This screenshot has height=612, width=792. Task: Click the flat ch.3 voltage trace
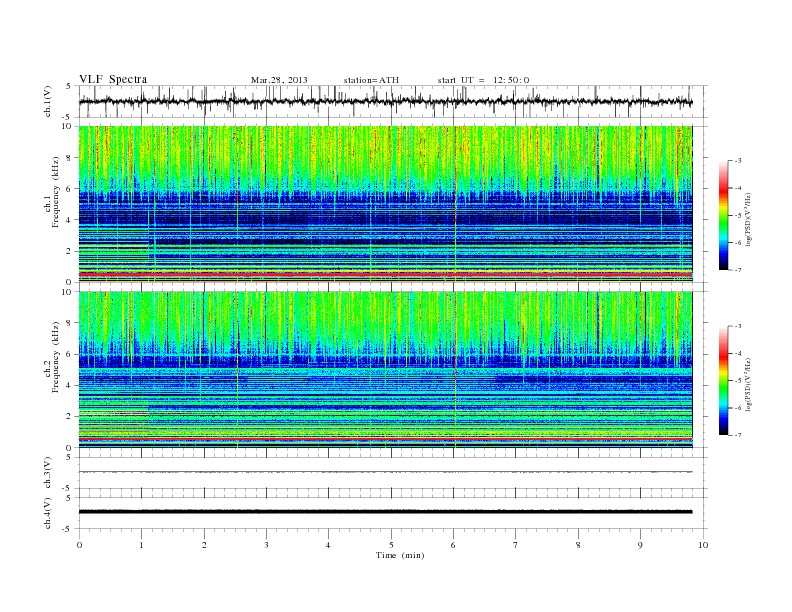pyautogui.click(x=385, y=472)
